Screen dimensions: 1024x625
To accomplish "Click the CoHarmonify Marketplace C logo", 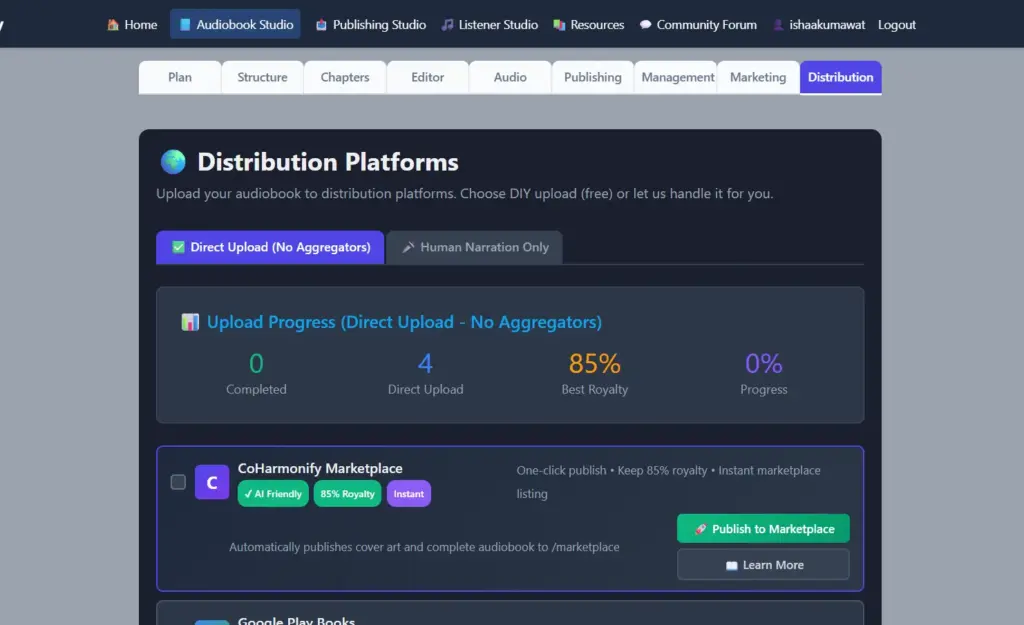I will [x=211, y=482].
